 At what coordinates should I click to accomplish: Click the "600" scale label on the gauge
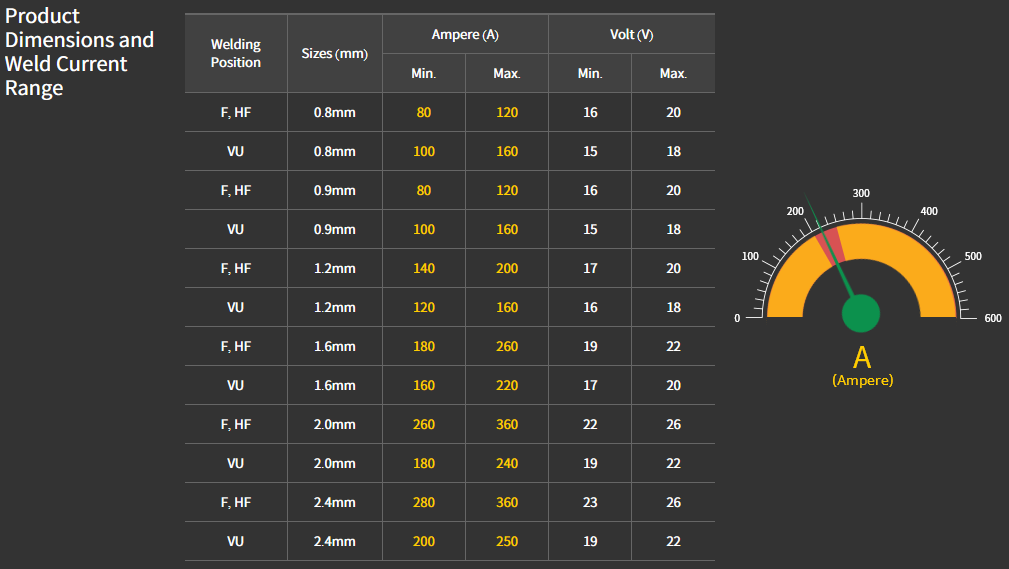point(992,318)
